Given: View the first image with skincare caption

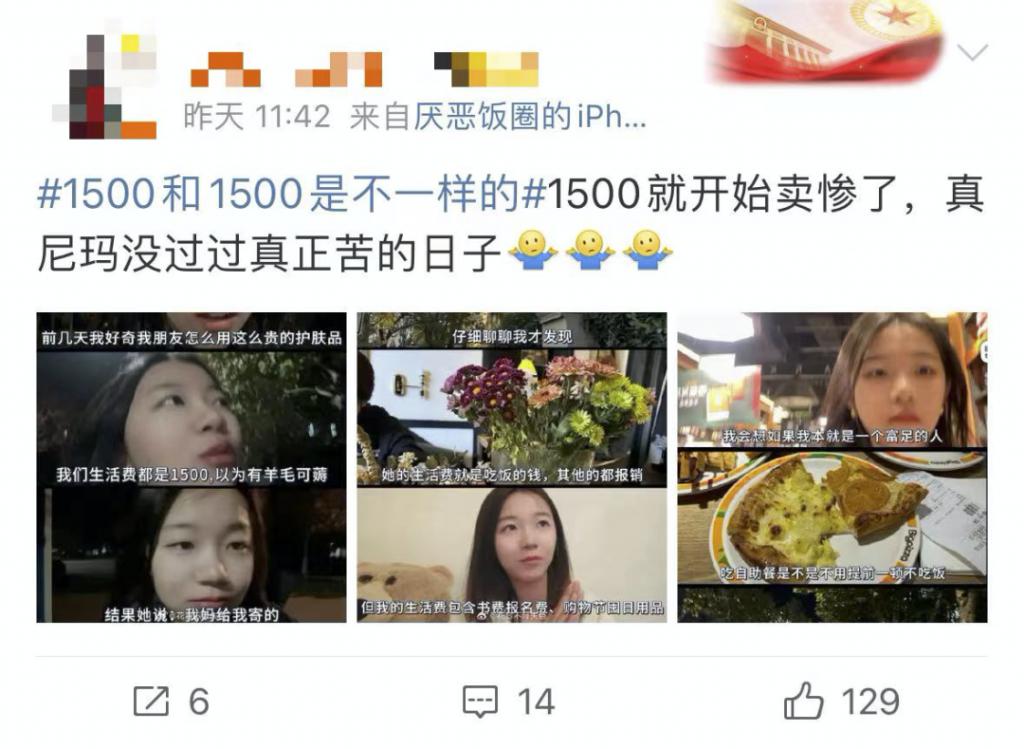Looking at the screenshot, I should (x=191, y=468).
